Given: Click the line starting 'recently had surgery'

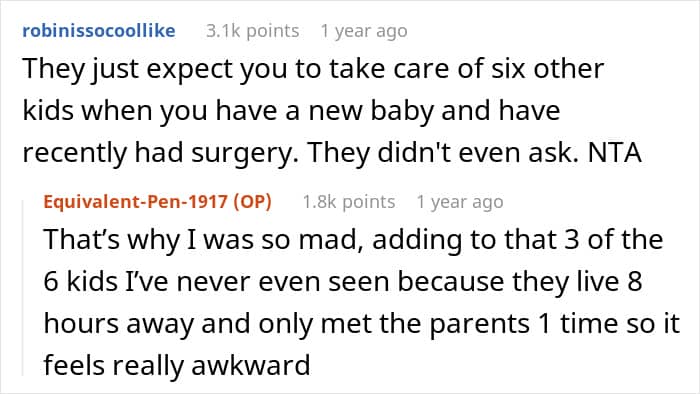Looking at the screenshot, I should coord(332,153).
